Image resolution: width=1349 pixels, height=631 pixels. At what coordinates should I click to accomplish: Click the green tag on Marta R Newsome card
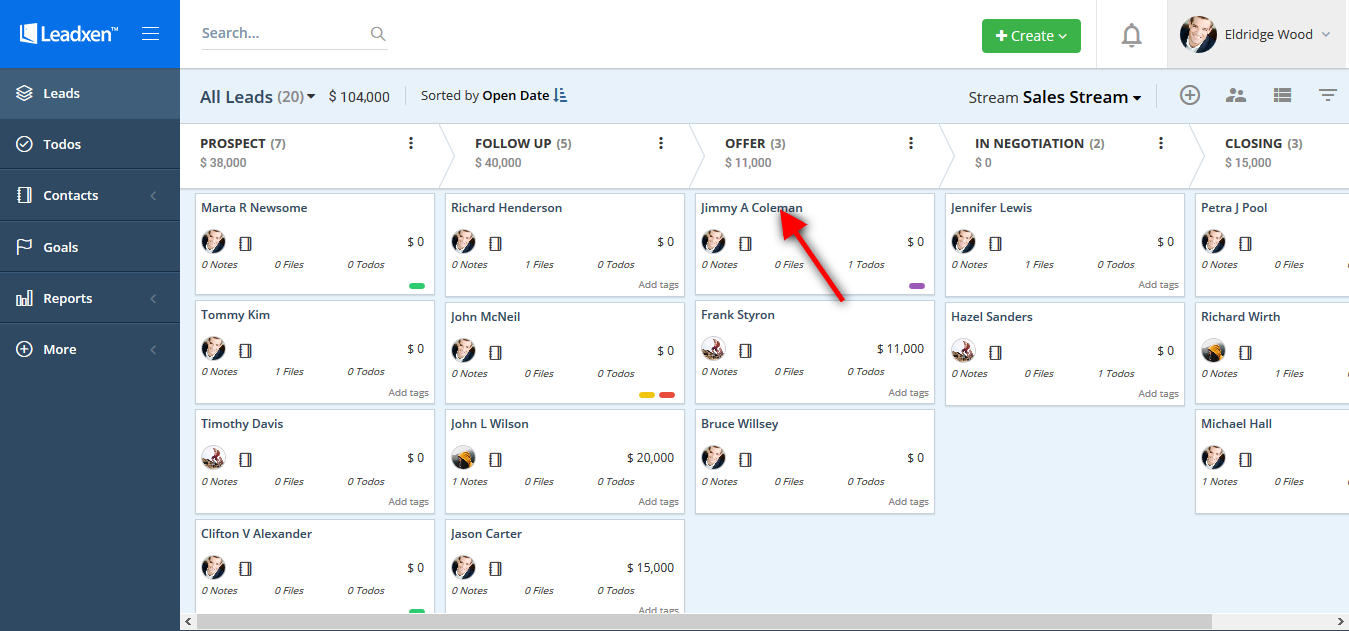[x=417, y=286]
